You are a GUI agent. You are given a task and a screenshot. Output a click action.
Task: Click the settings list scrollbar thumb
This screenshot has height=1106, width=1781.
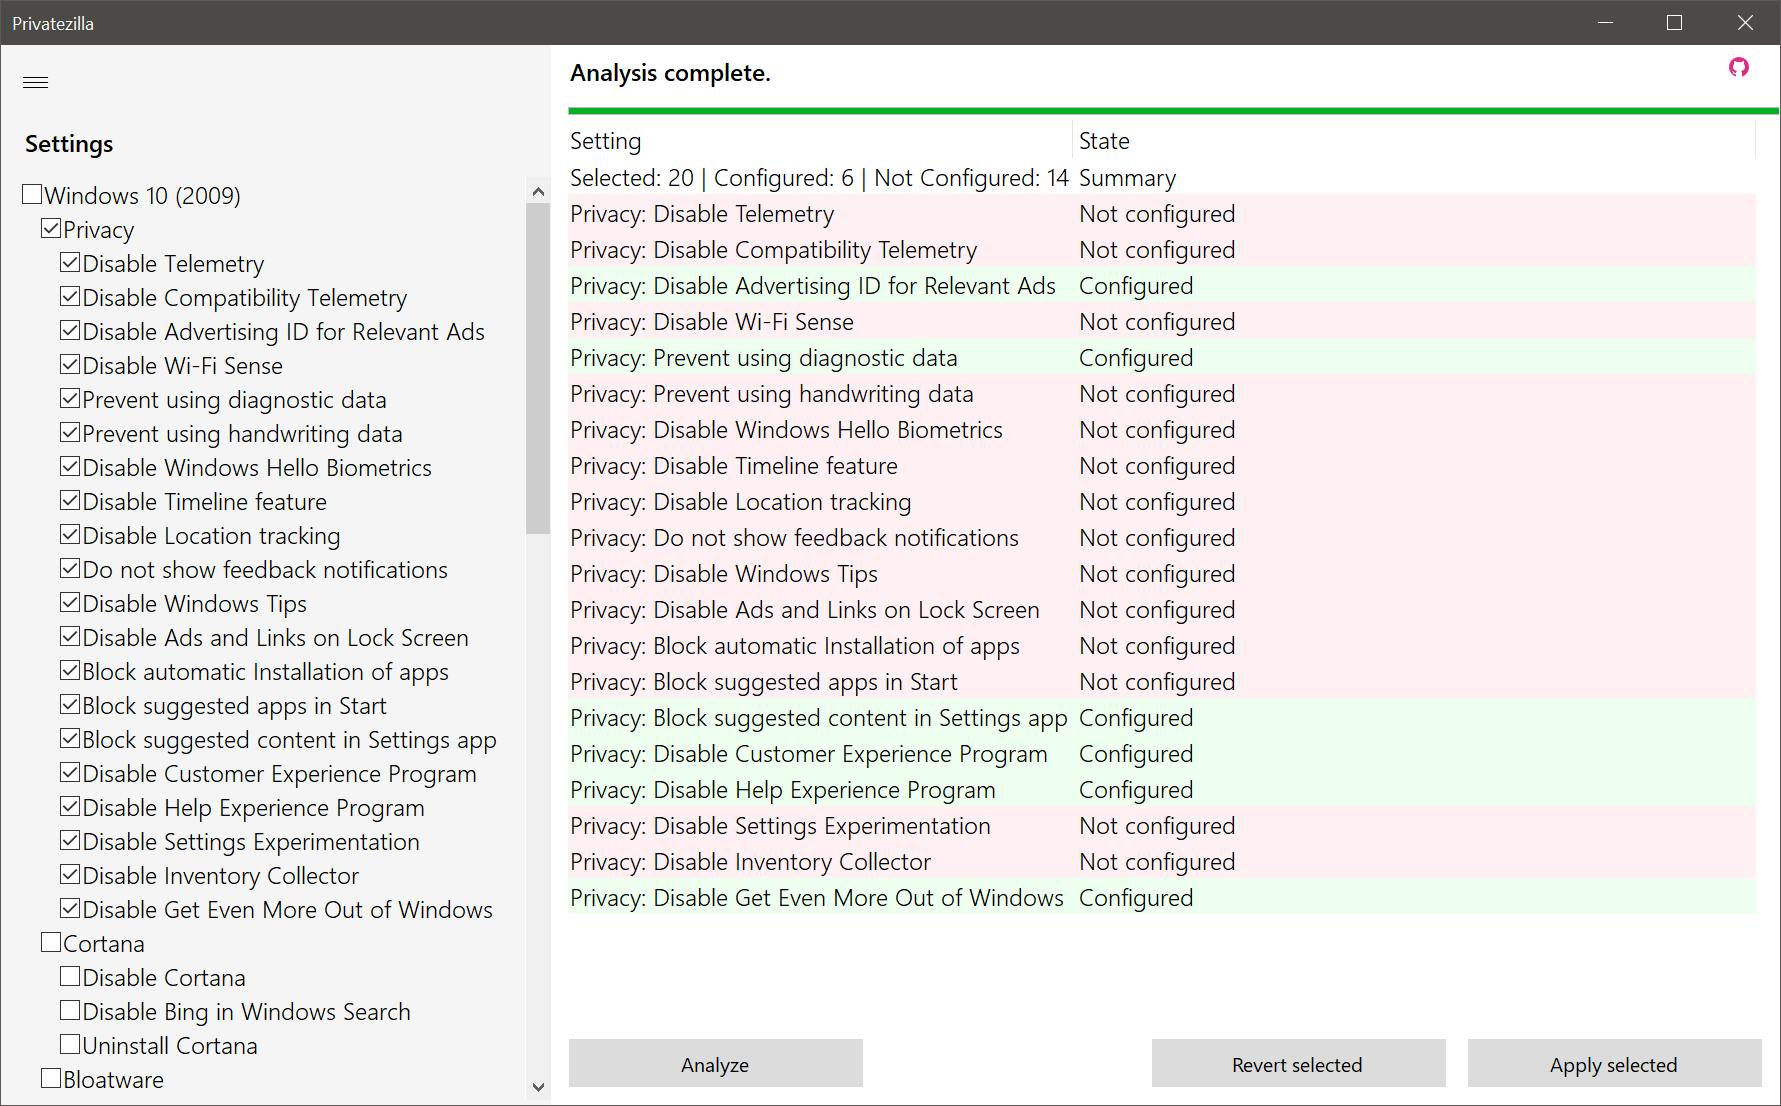click(x=538, y=368)
